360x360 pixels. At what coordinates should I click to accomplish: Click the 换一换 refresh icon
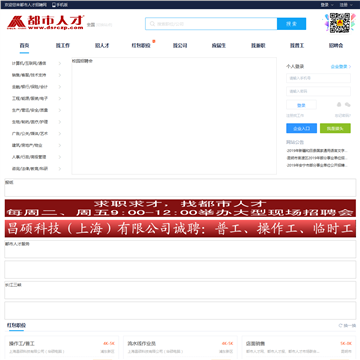click(x=340, y=326)
